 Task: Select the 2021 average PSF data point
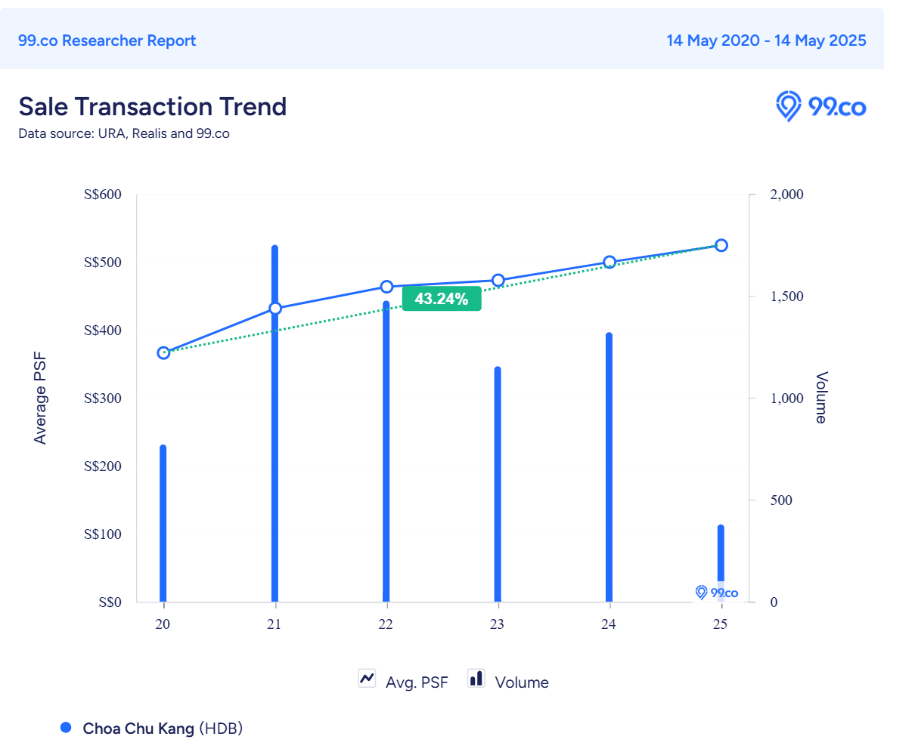(x=275, y=309)
